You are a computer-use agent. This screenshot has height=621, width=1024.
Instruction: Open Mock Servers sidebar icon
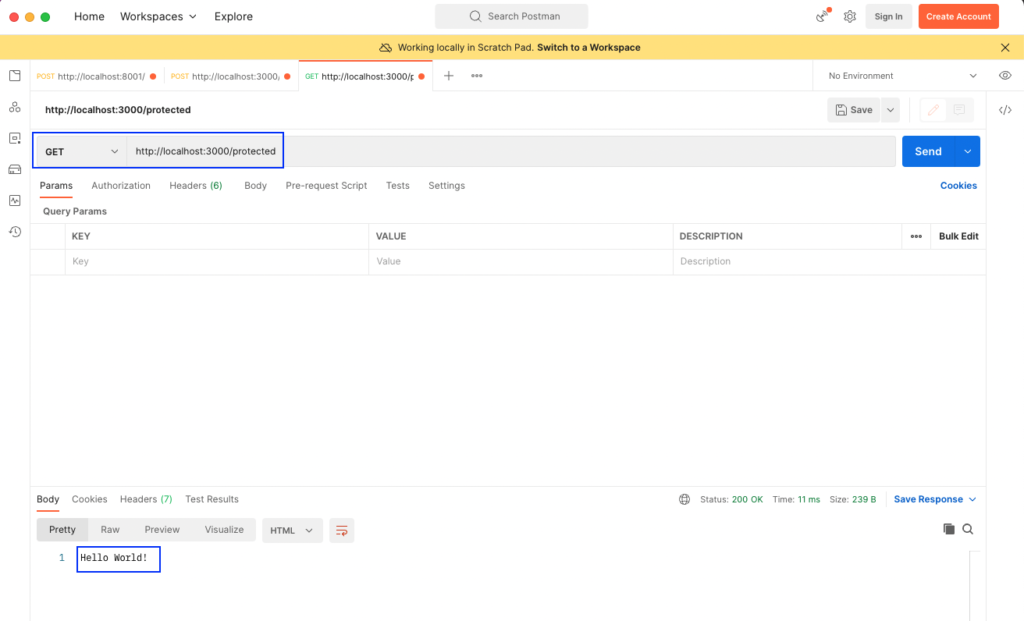[x=14, y=170]
